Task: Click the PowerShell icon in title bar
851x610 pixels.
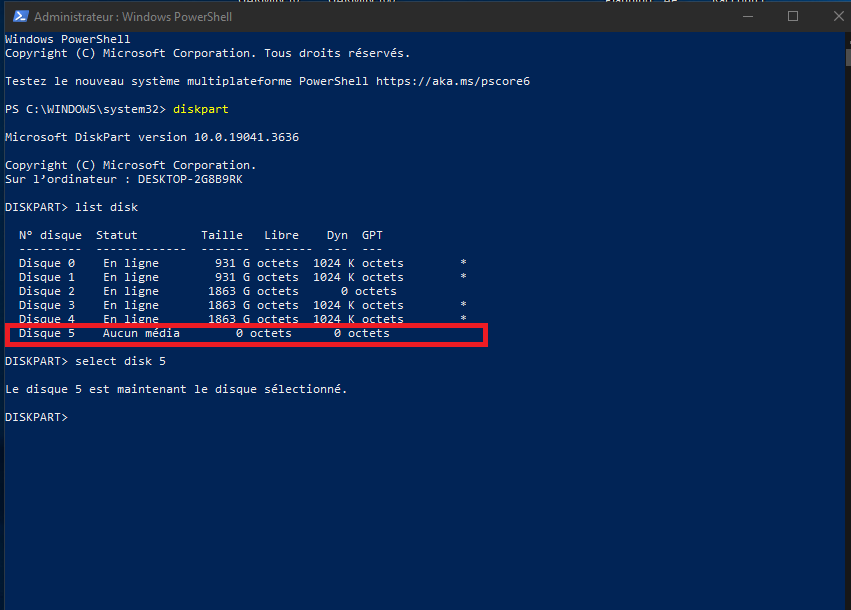Action: tap(21, 16)
